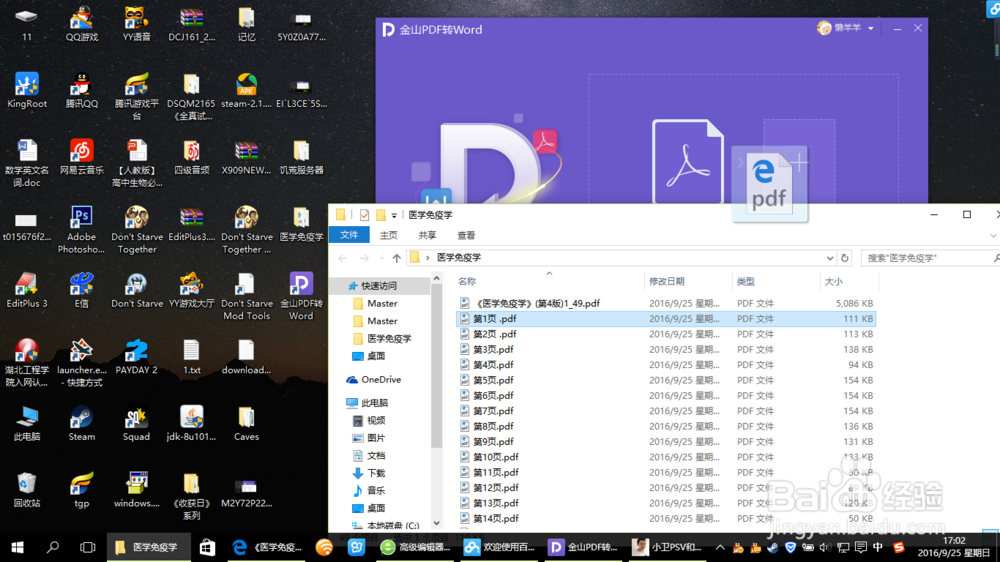
Task: Switch to 高级编辑器 taskbar button
Action: 415,547
